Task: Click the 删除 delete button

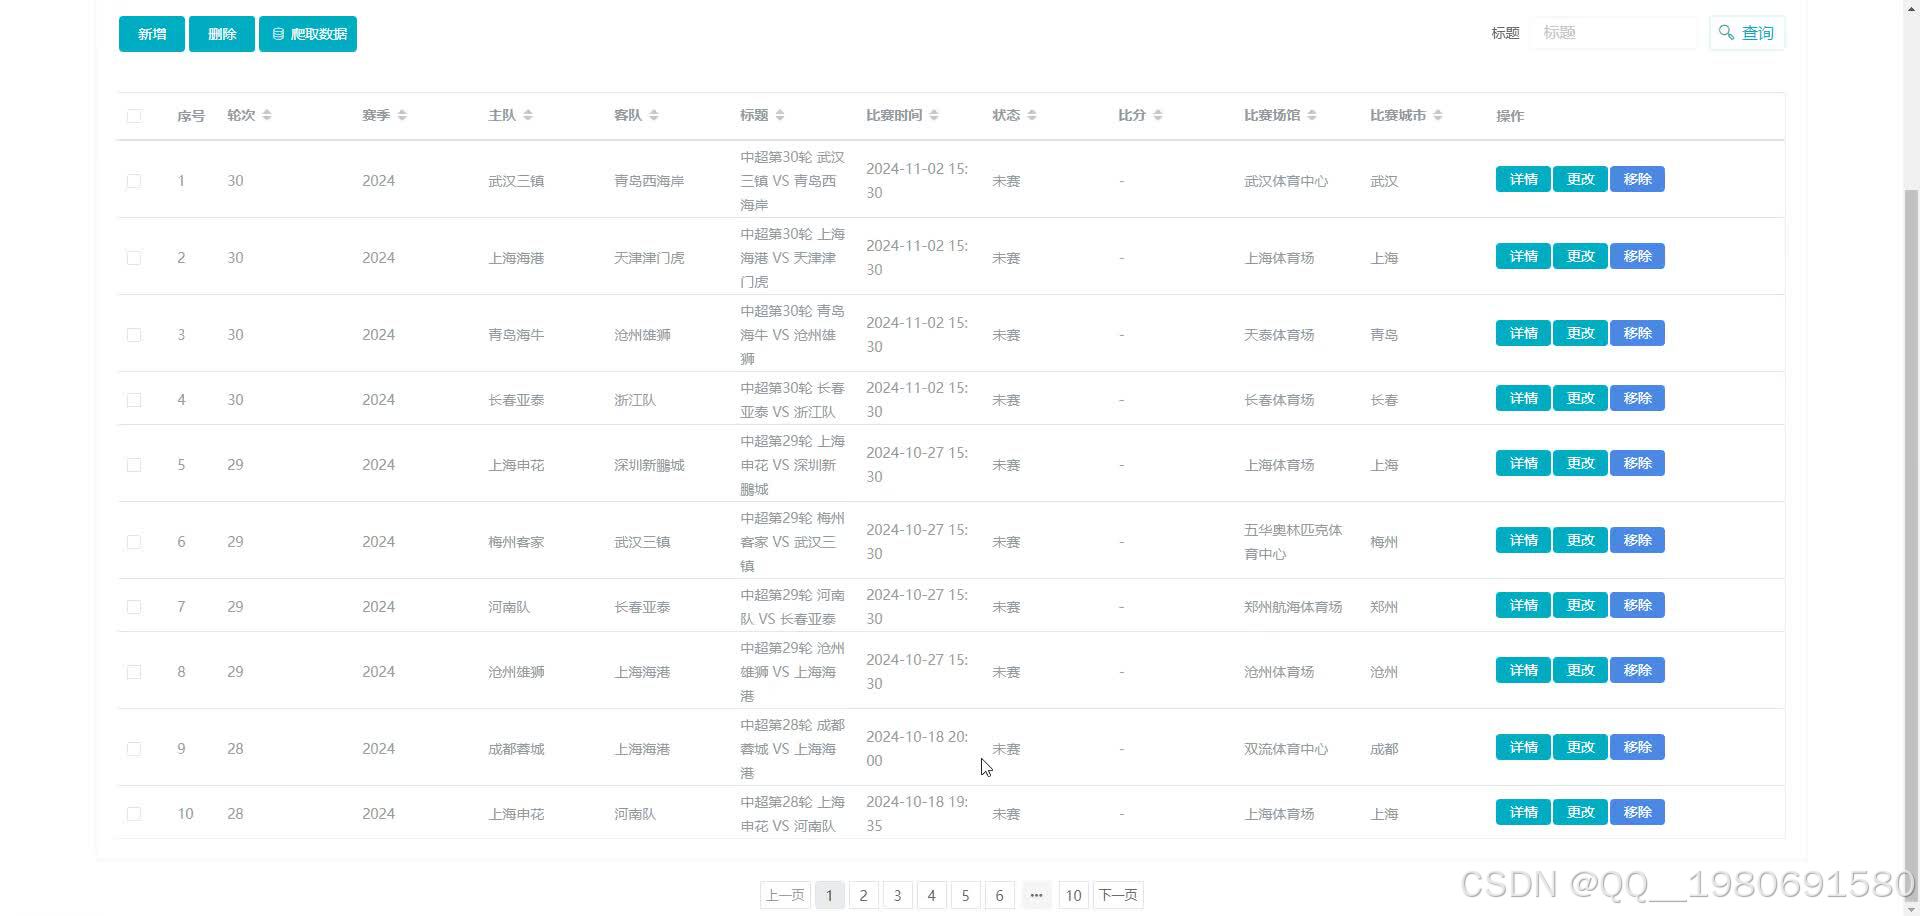Action: pyautogui.click(x=221, y=33)
